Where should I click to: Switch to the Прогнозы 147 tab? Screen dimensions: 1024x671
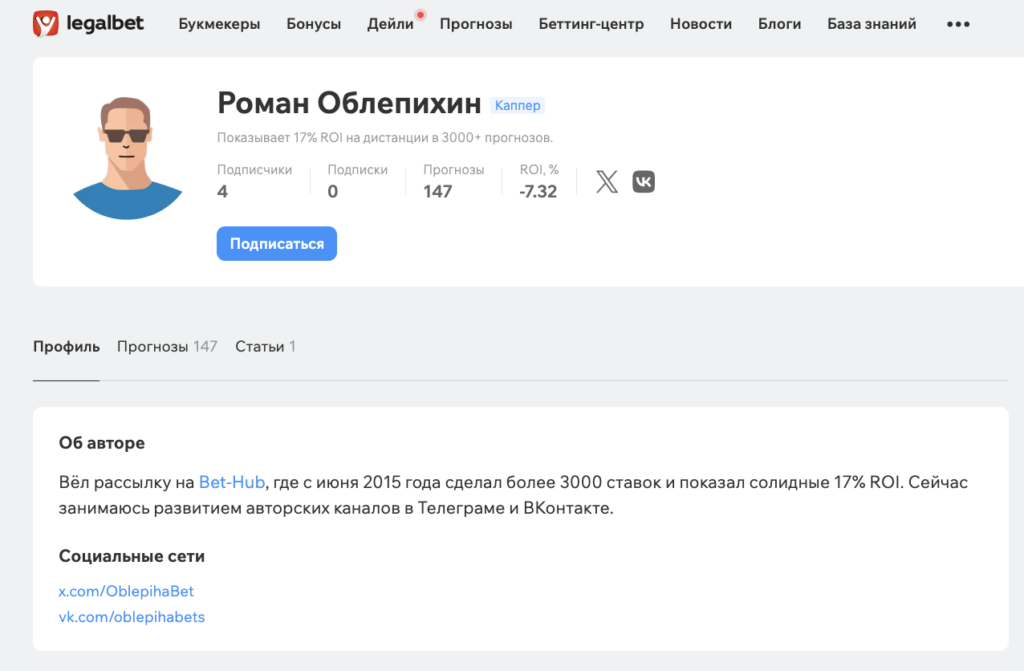167,347
